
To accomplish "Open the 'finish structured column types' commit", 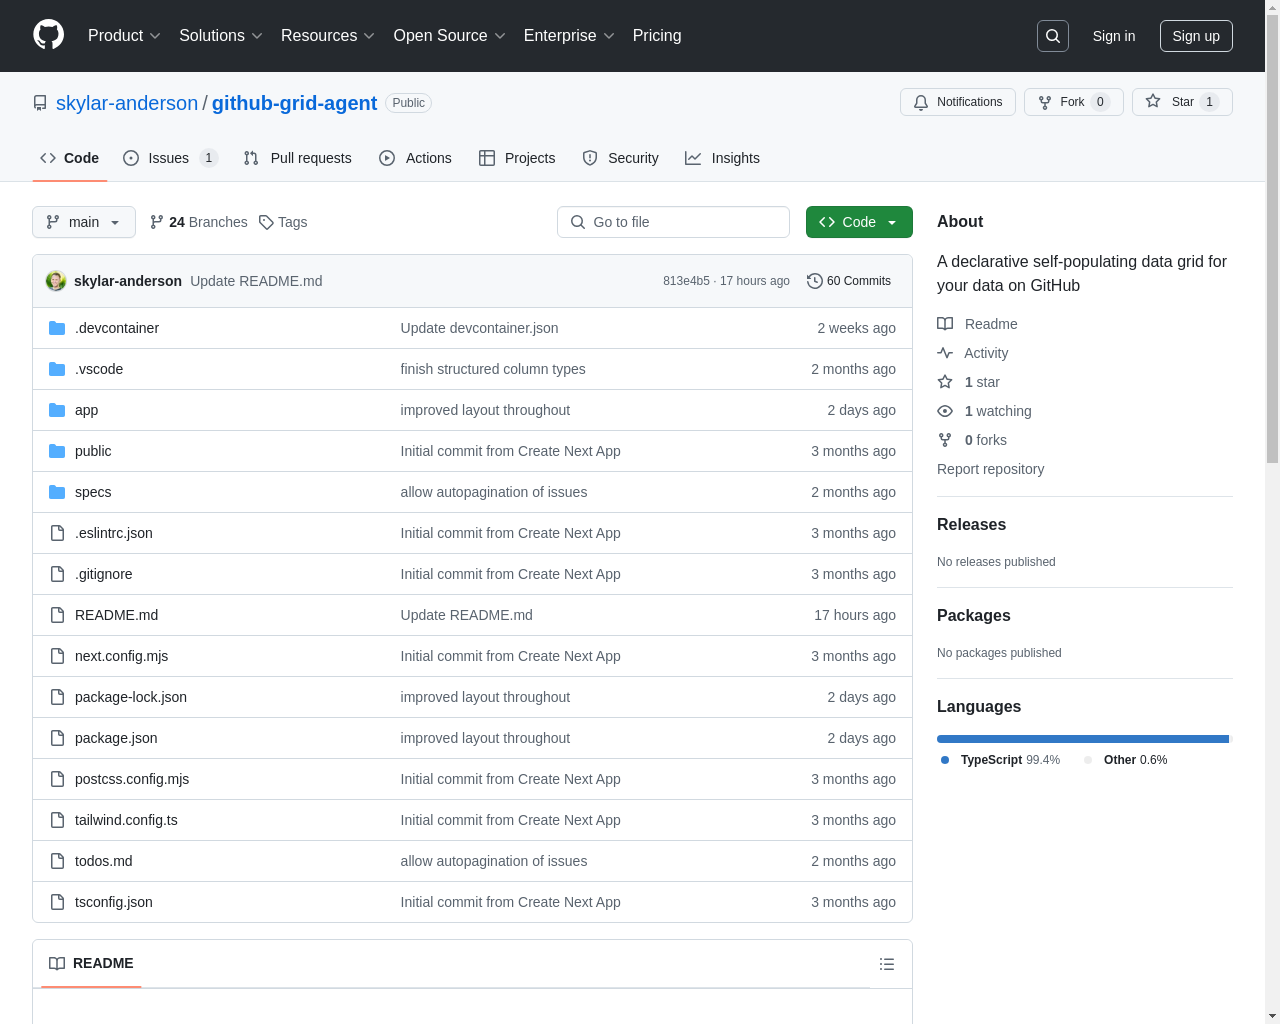I will point(493,369).
